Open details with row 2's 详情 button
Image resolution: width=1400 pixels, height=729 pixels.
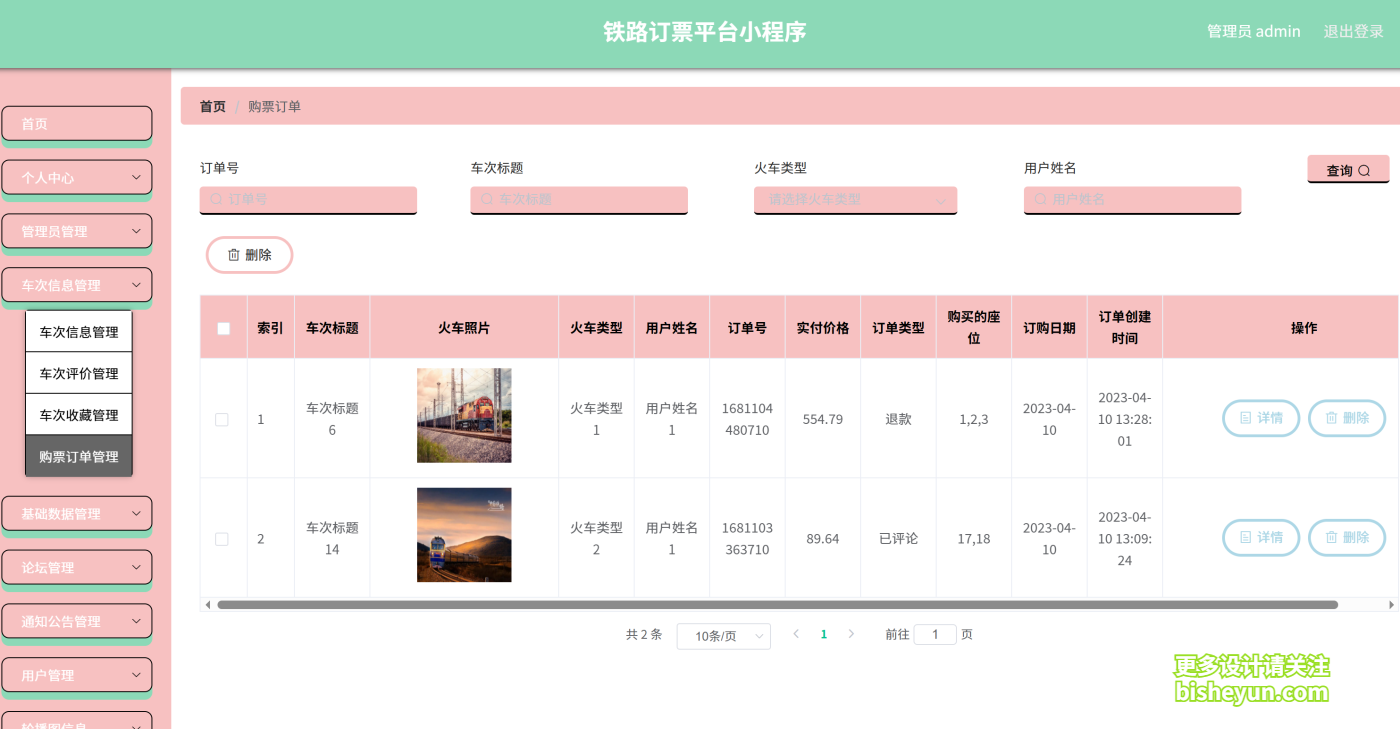[x=1261, y=538]
